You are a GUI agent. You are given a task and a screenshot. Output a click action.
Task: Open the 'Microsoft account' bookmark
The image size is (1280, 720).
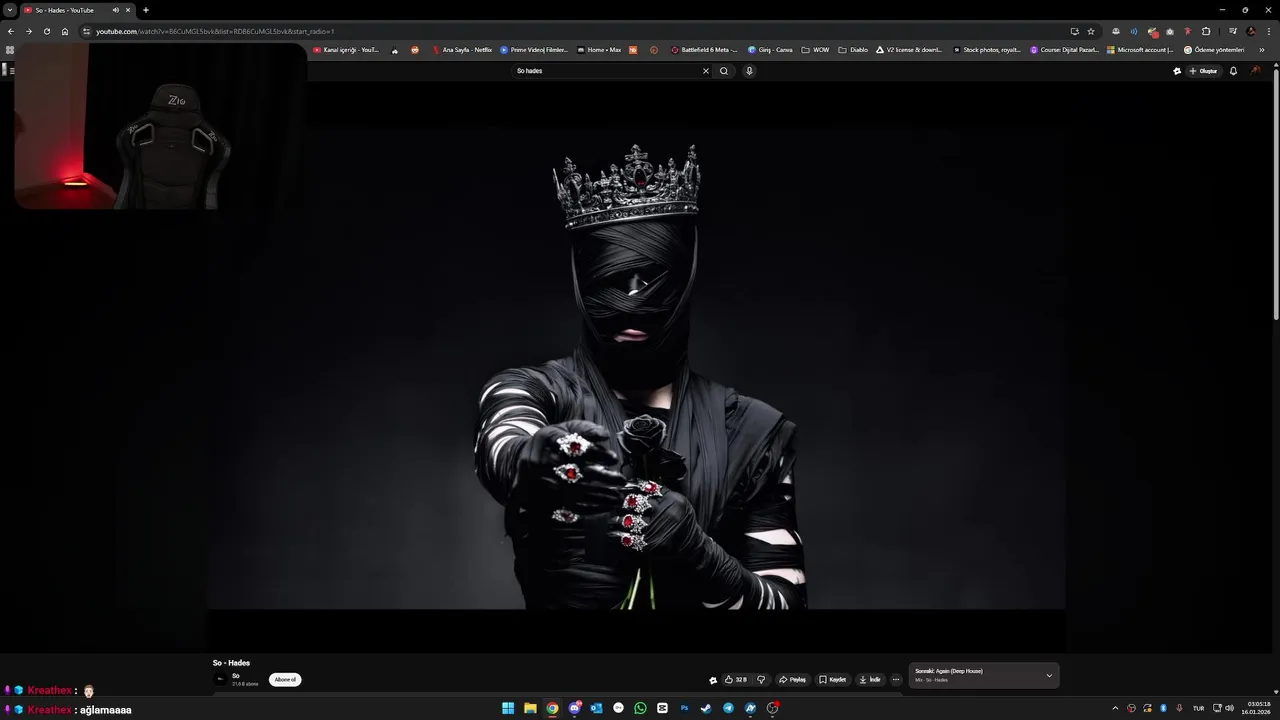tap(1140, 50)
